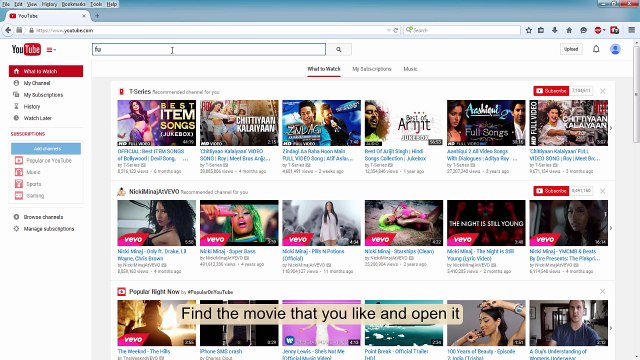Subscribe to the T-Series channel

[x=551, y=91]
